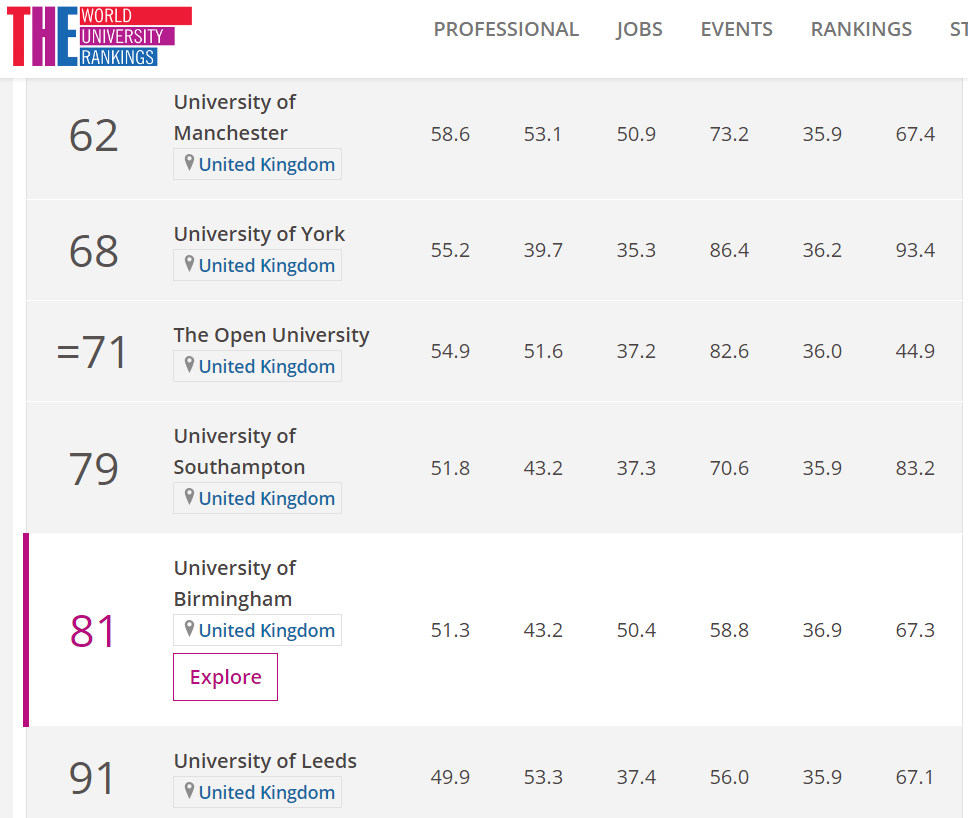Click score 86.4 in the York row
968x818 pixels.
(x=729, y=250)
